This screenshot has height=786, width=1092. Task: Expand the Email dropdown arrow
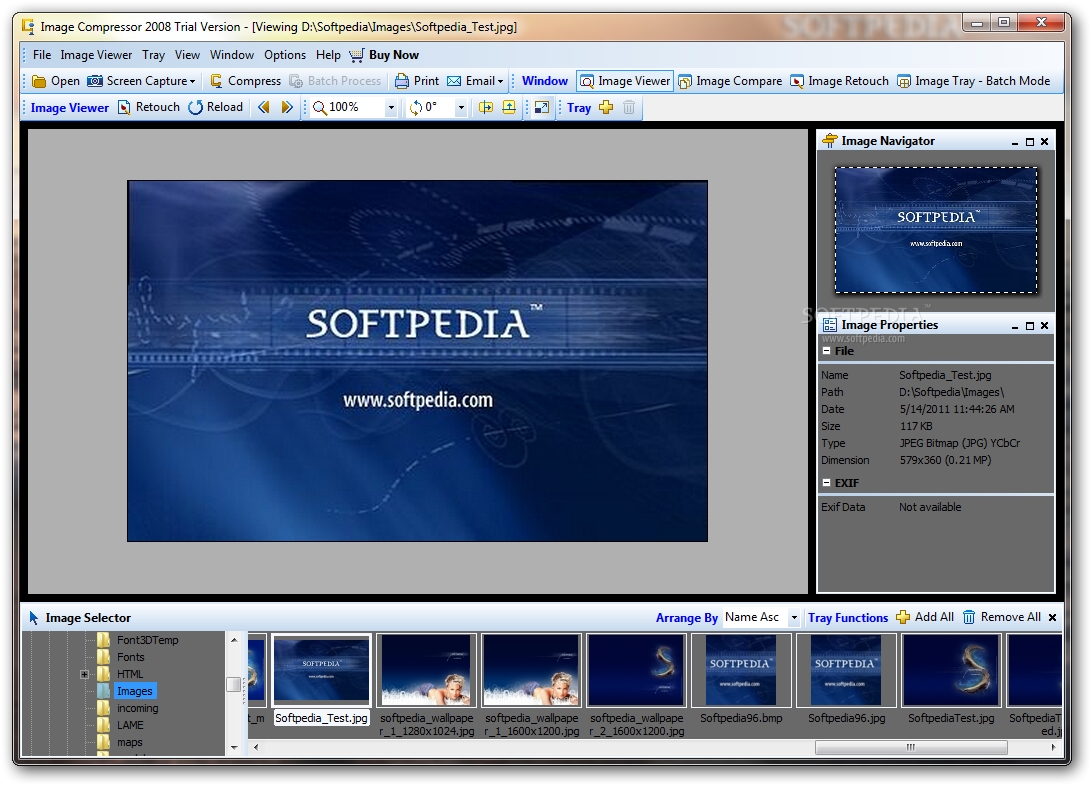500,81
